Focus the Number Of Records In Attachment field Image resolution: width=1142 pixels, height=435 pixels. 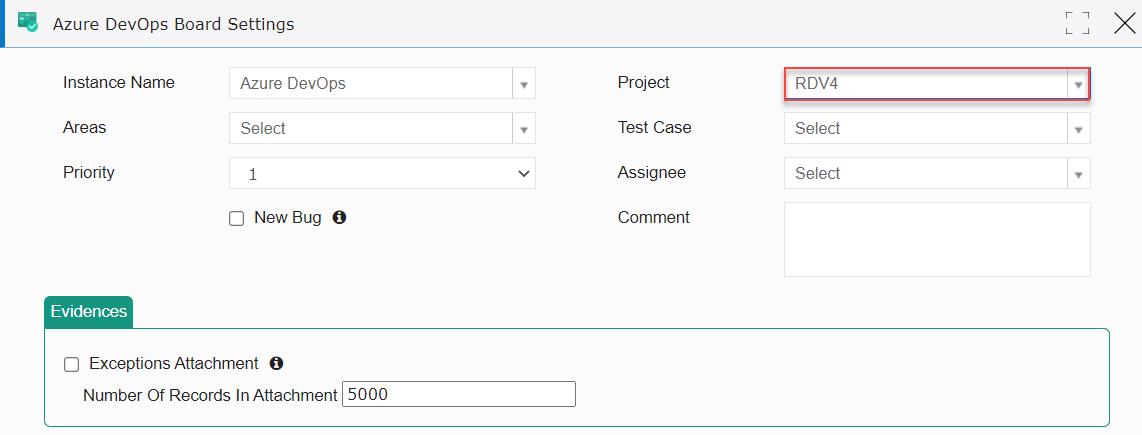tap(459, 394)
